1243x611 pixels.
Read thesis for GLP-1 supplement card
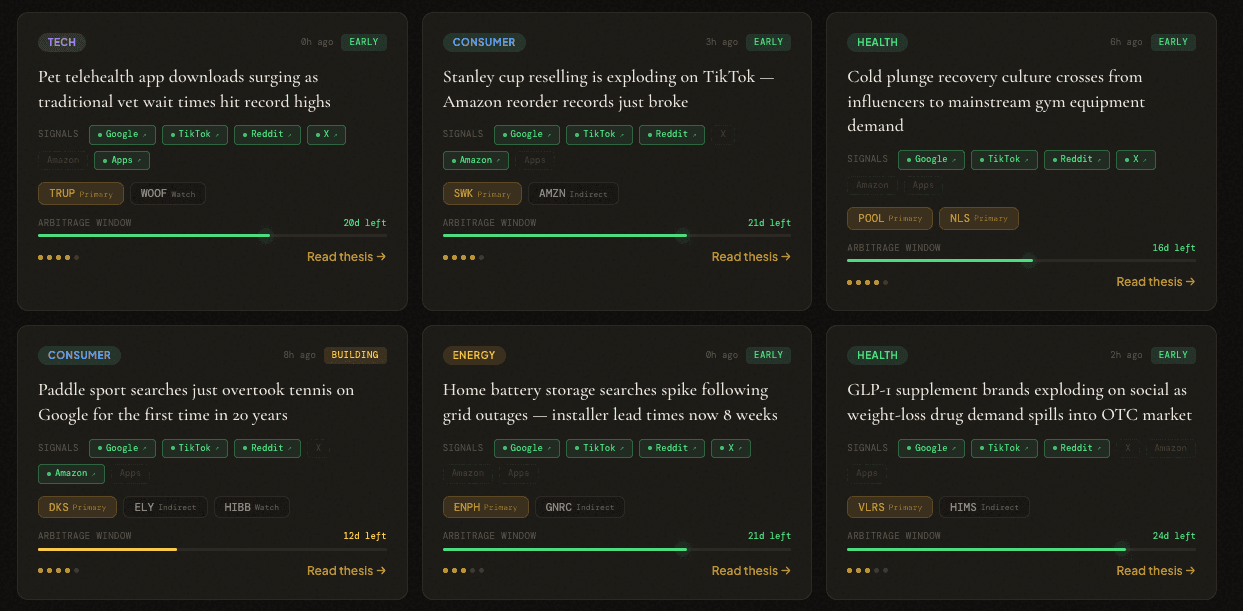[1156, 571]
